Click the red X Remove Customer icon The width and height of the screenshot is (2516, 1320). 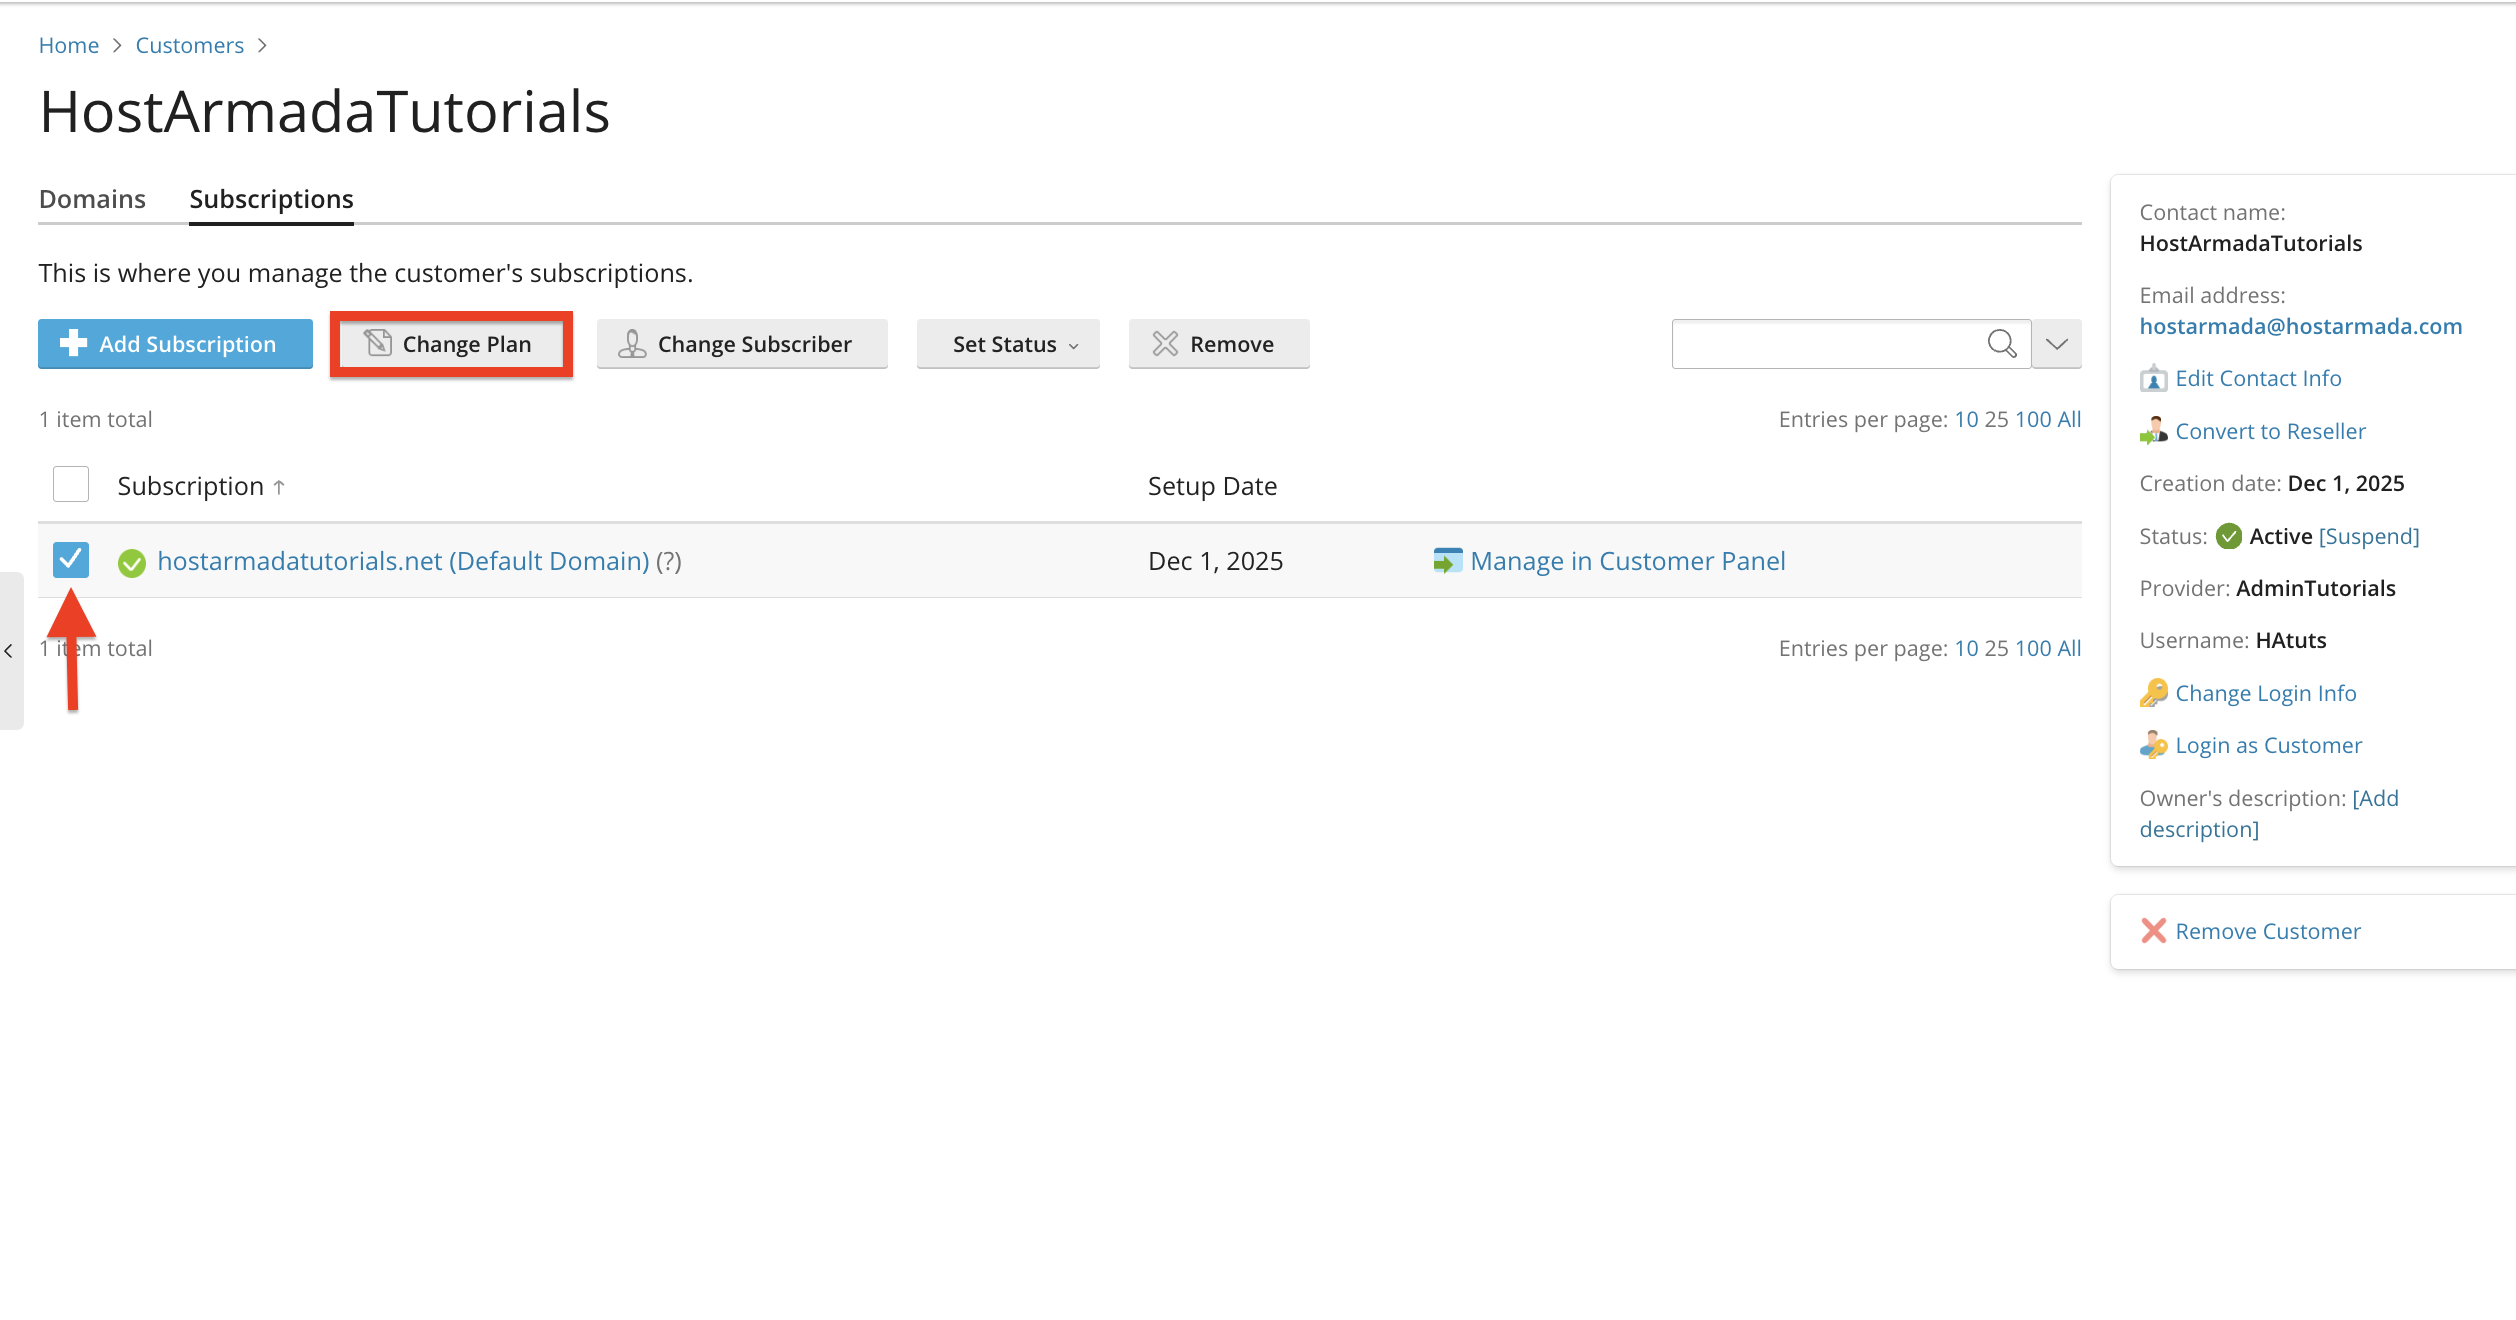2153,931
